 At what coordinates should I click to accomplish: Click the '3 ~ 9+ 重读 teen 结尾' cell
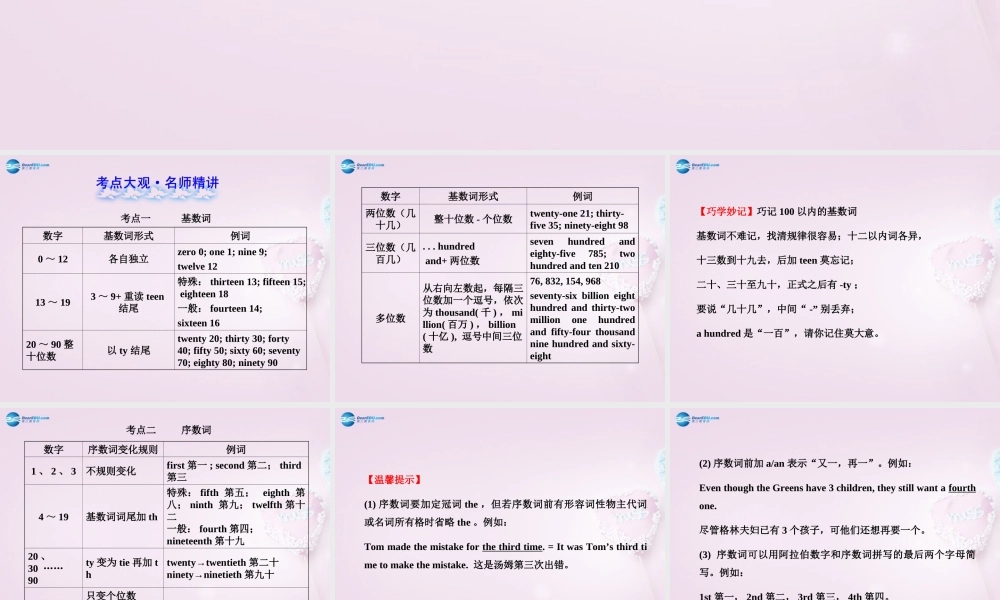tap(128, 302)
